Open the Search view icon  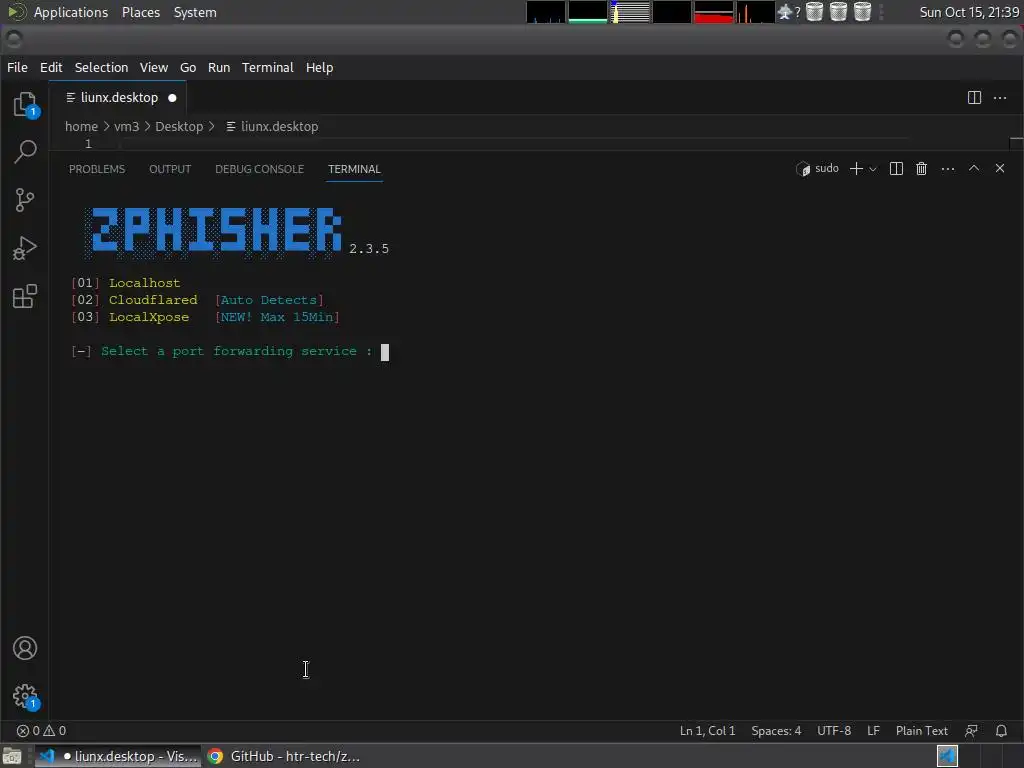(x=25, y=152)
